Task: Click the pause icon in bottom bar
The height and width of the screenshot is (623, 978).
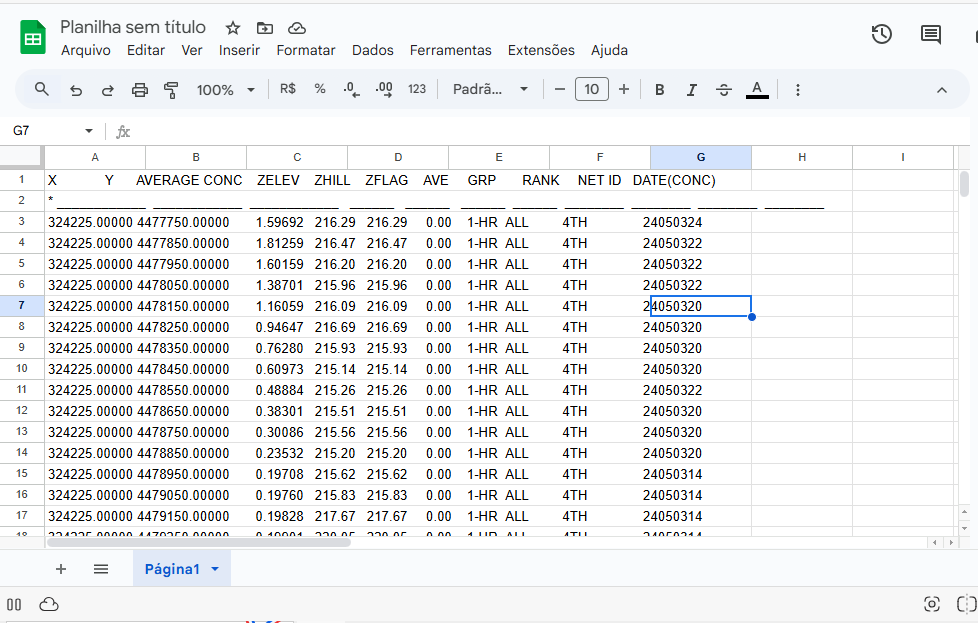Action: click(x=14, y=604)
